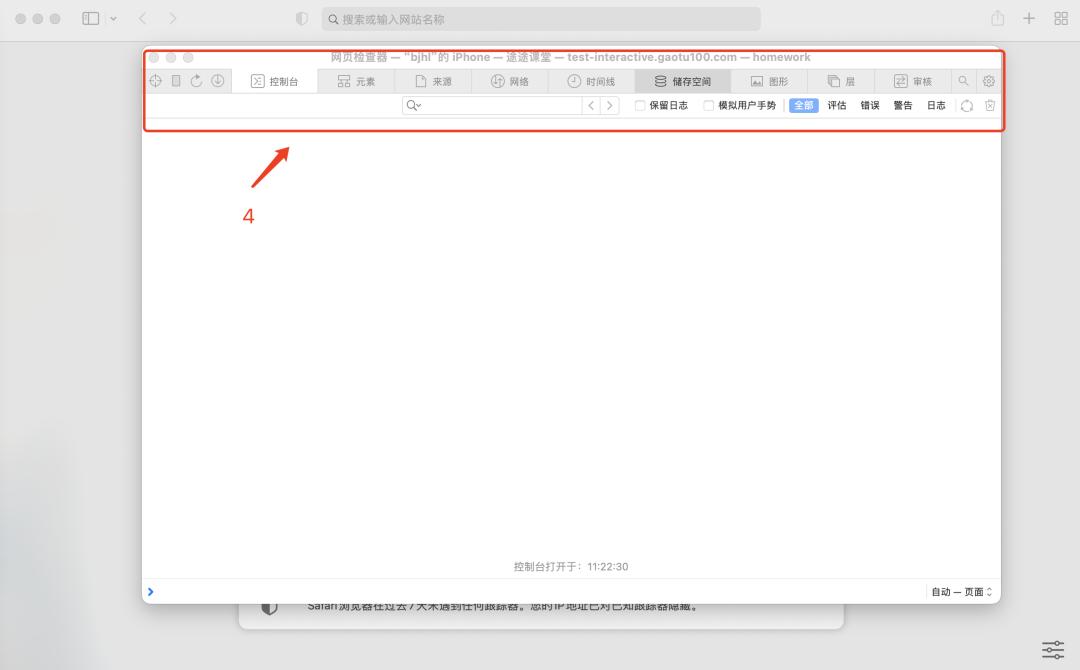Click the circular refresh icon near log filters

click(966, 105)
